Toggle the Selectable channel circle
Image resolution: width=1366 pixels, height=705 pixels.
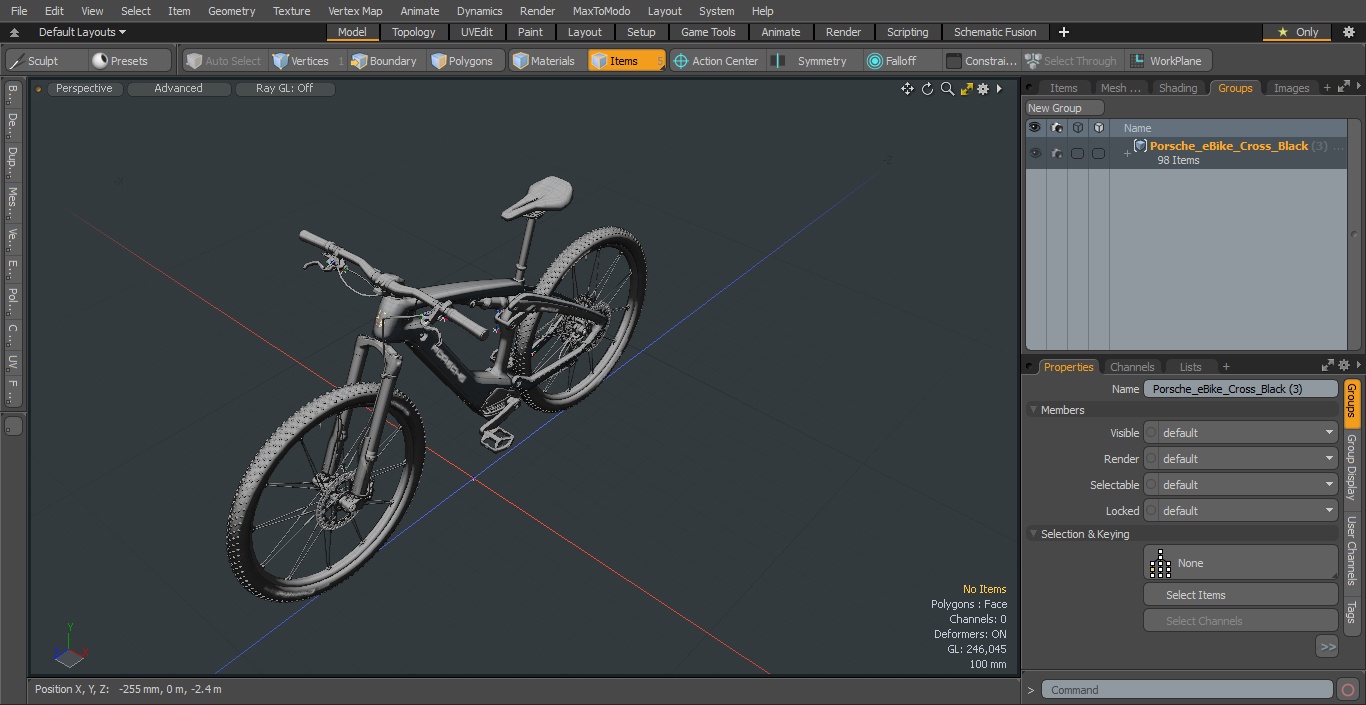1151,485
